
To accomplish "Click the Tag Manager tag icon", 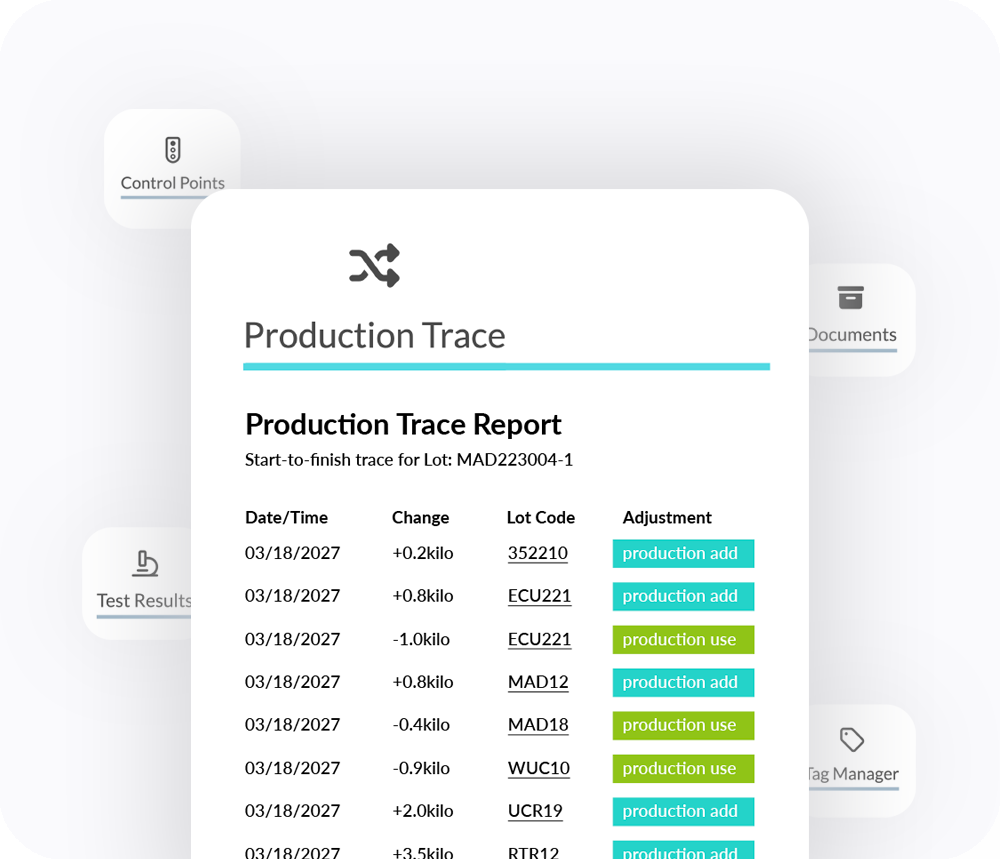I will [x=852, y=740].
